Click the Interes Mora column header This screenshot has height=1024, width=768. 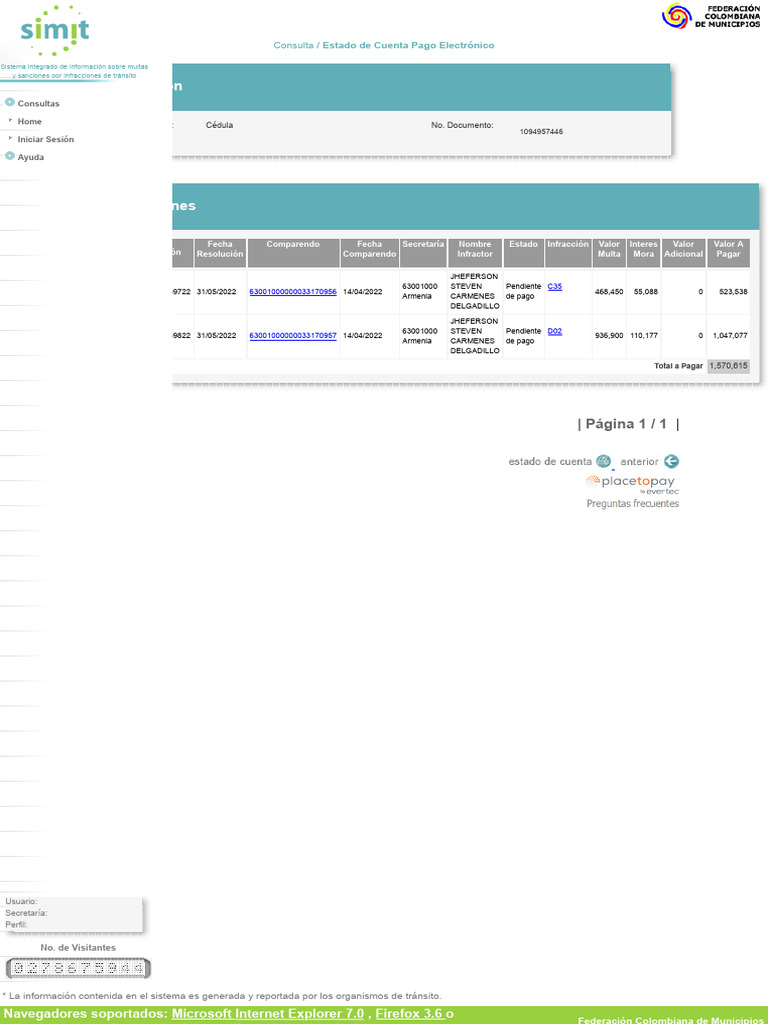[643, 253]
